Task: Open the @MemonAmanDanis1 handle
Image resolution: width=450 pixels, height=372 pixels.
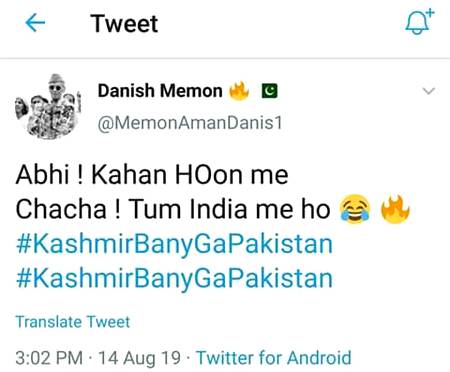Action: [x=190, y=123]
